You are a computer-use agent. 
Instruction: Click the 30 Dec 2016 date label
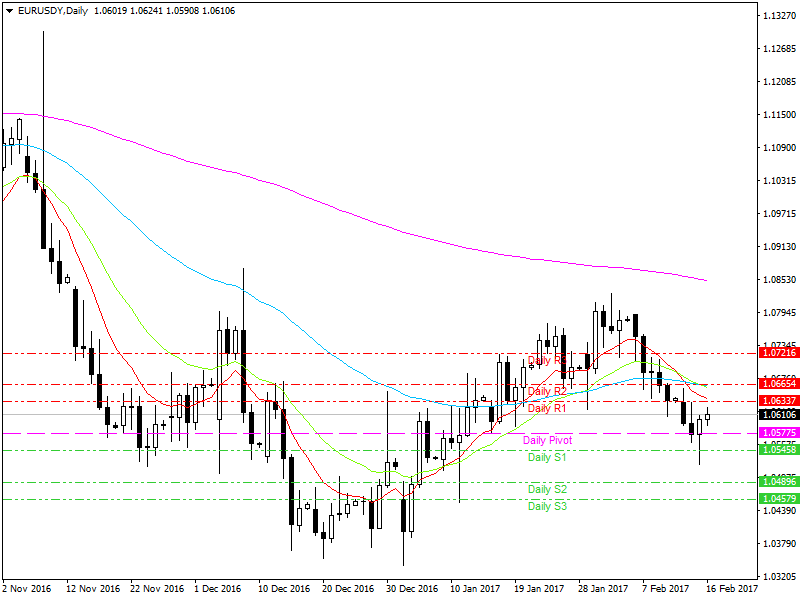[412, 589]
